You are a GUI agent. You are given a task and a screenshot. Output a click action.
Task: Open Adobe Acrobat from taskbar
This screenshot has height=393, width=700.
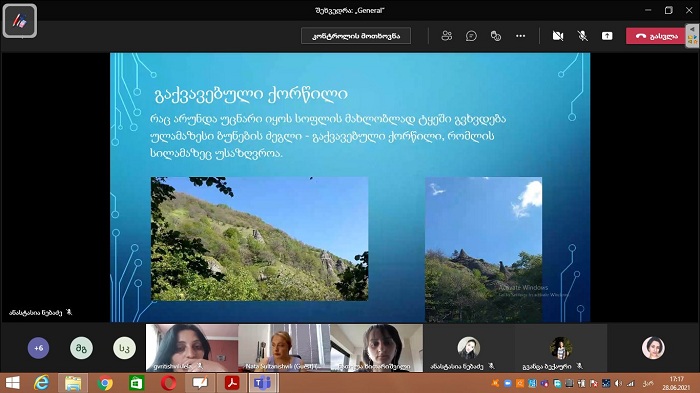[x=232, y=383]
